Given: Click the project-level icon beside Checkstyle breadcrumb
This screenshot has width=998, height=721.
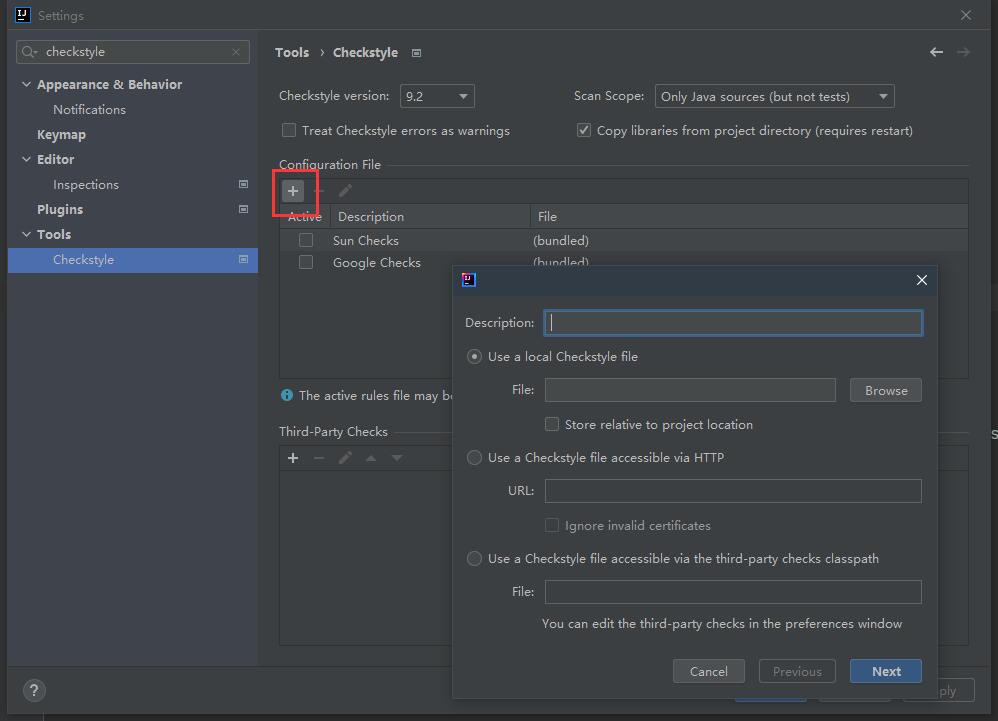Looking at the screenshot, I should 416,53.
